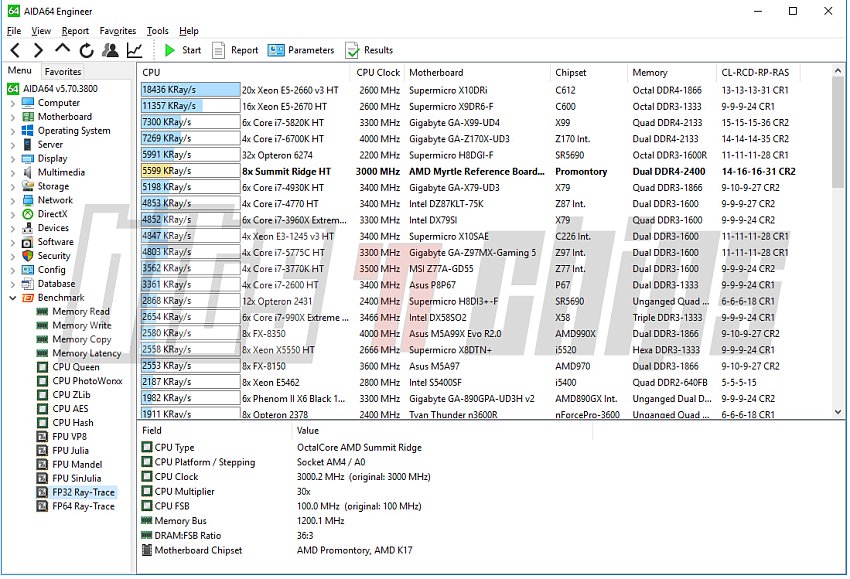The height and width of the screenshot is (579, 850).
Task: Click the scroll-down arrow of results list
Action: coord(838,412)
